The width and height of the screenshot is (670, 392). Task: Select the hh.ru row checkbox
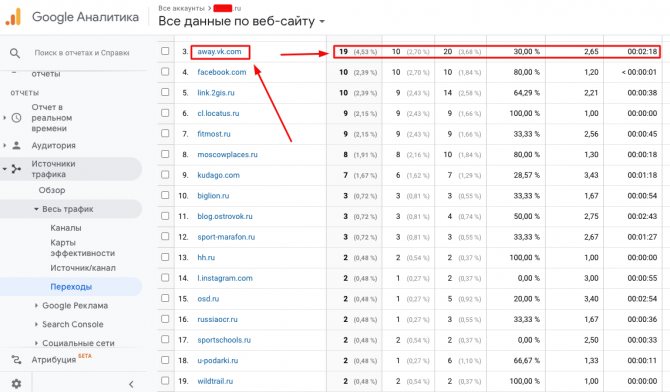point(165,257)
